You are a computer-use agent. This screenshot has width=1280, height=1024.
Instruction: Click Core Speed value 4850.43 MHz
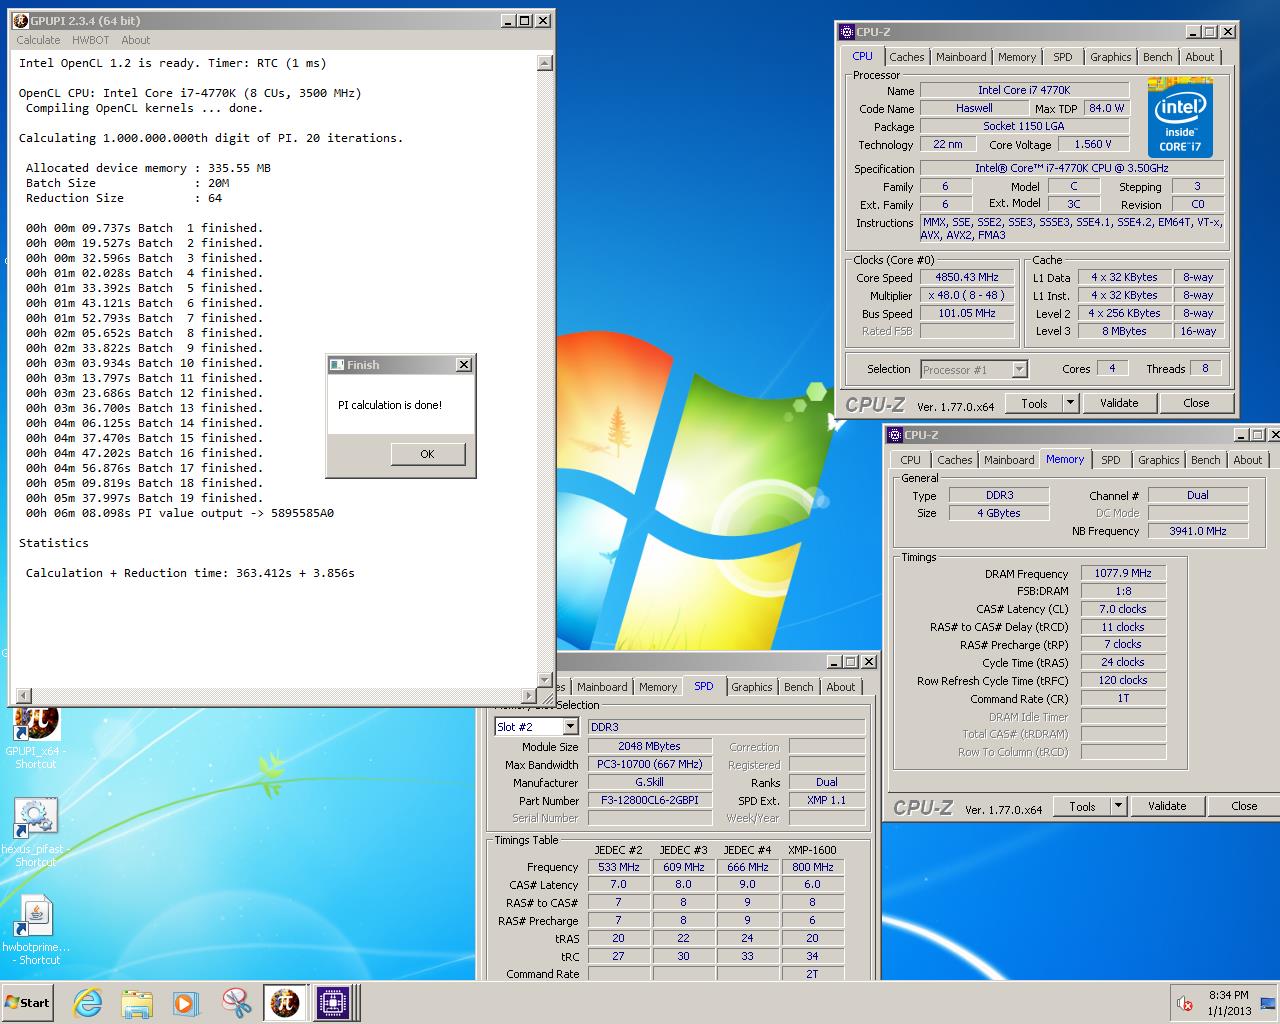(x=966, y=277)
